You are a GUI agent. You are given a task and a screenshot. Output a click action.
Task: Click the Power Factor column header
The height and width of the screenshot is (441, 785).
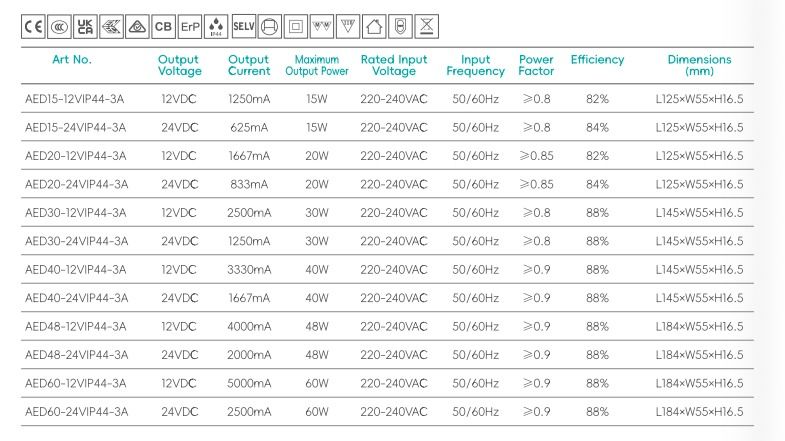[x=536, y=65]
